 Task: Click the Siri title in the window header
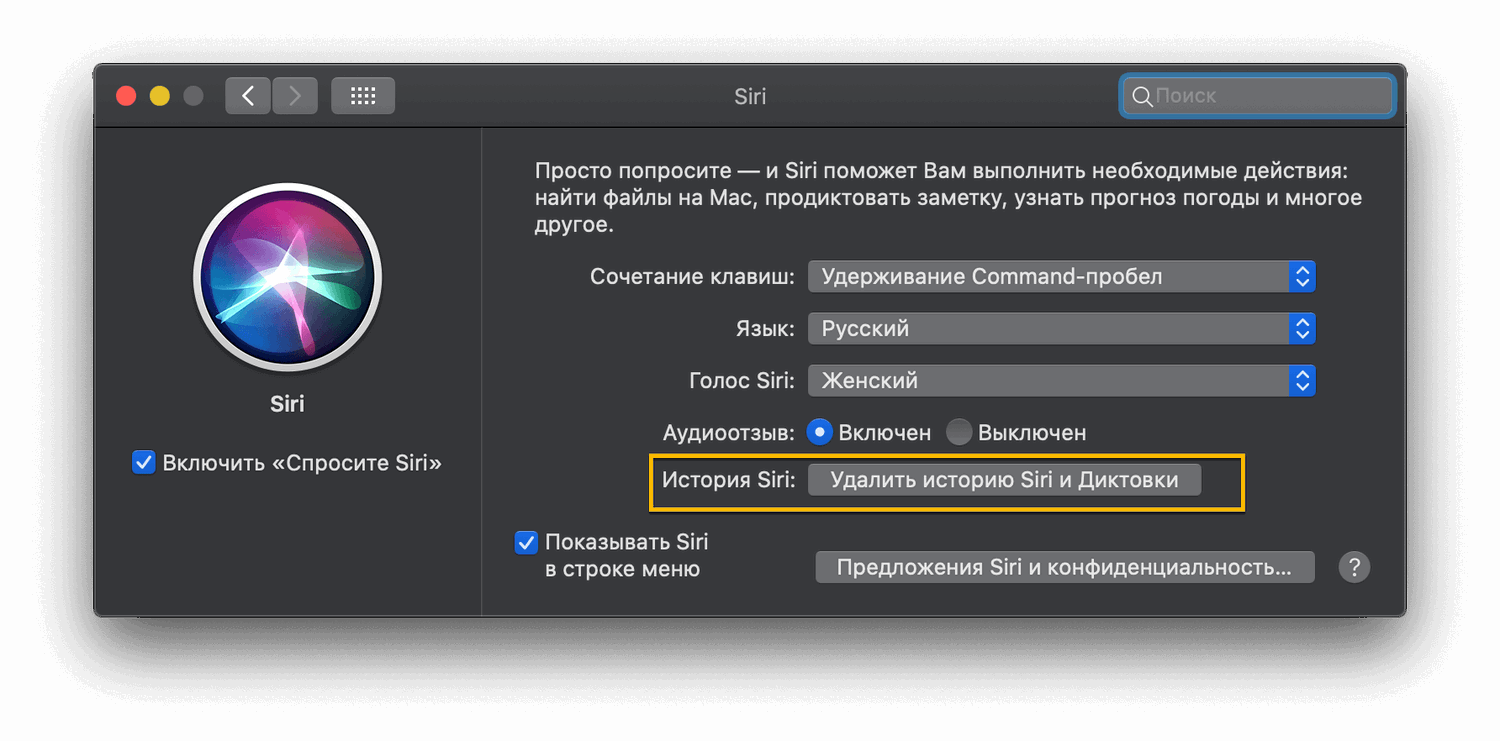(x=750, y=96)
